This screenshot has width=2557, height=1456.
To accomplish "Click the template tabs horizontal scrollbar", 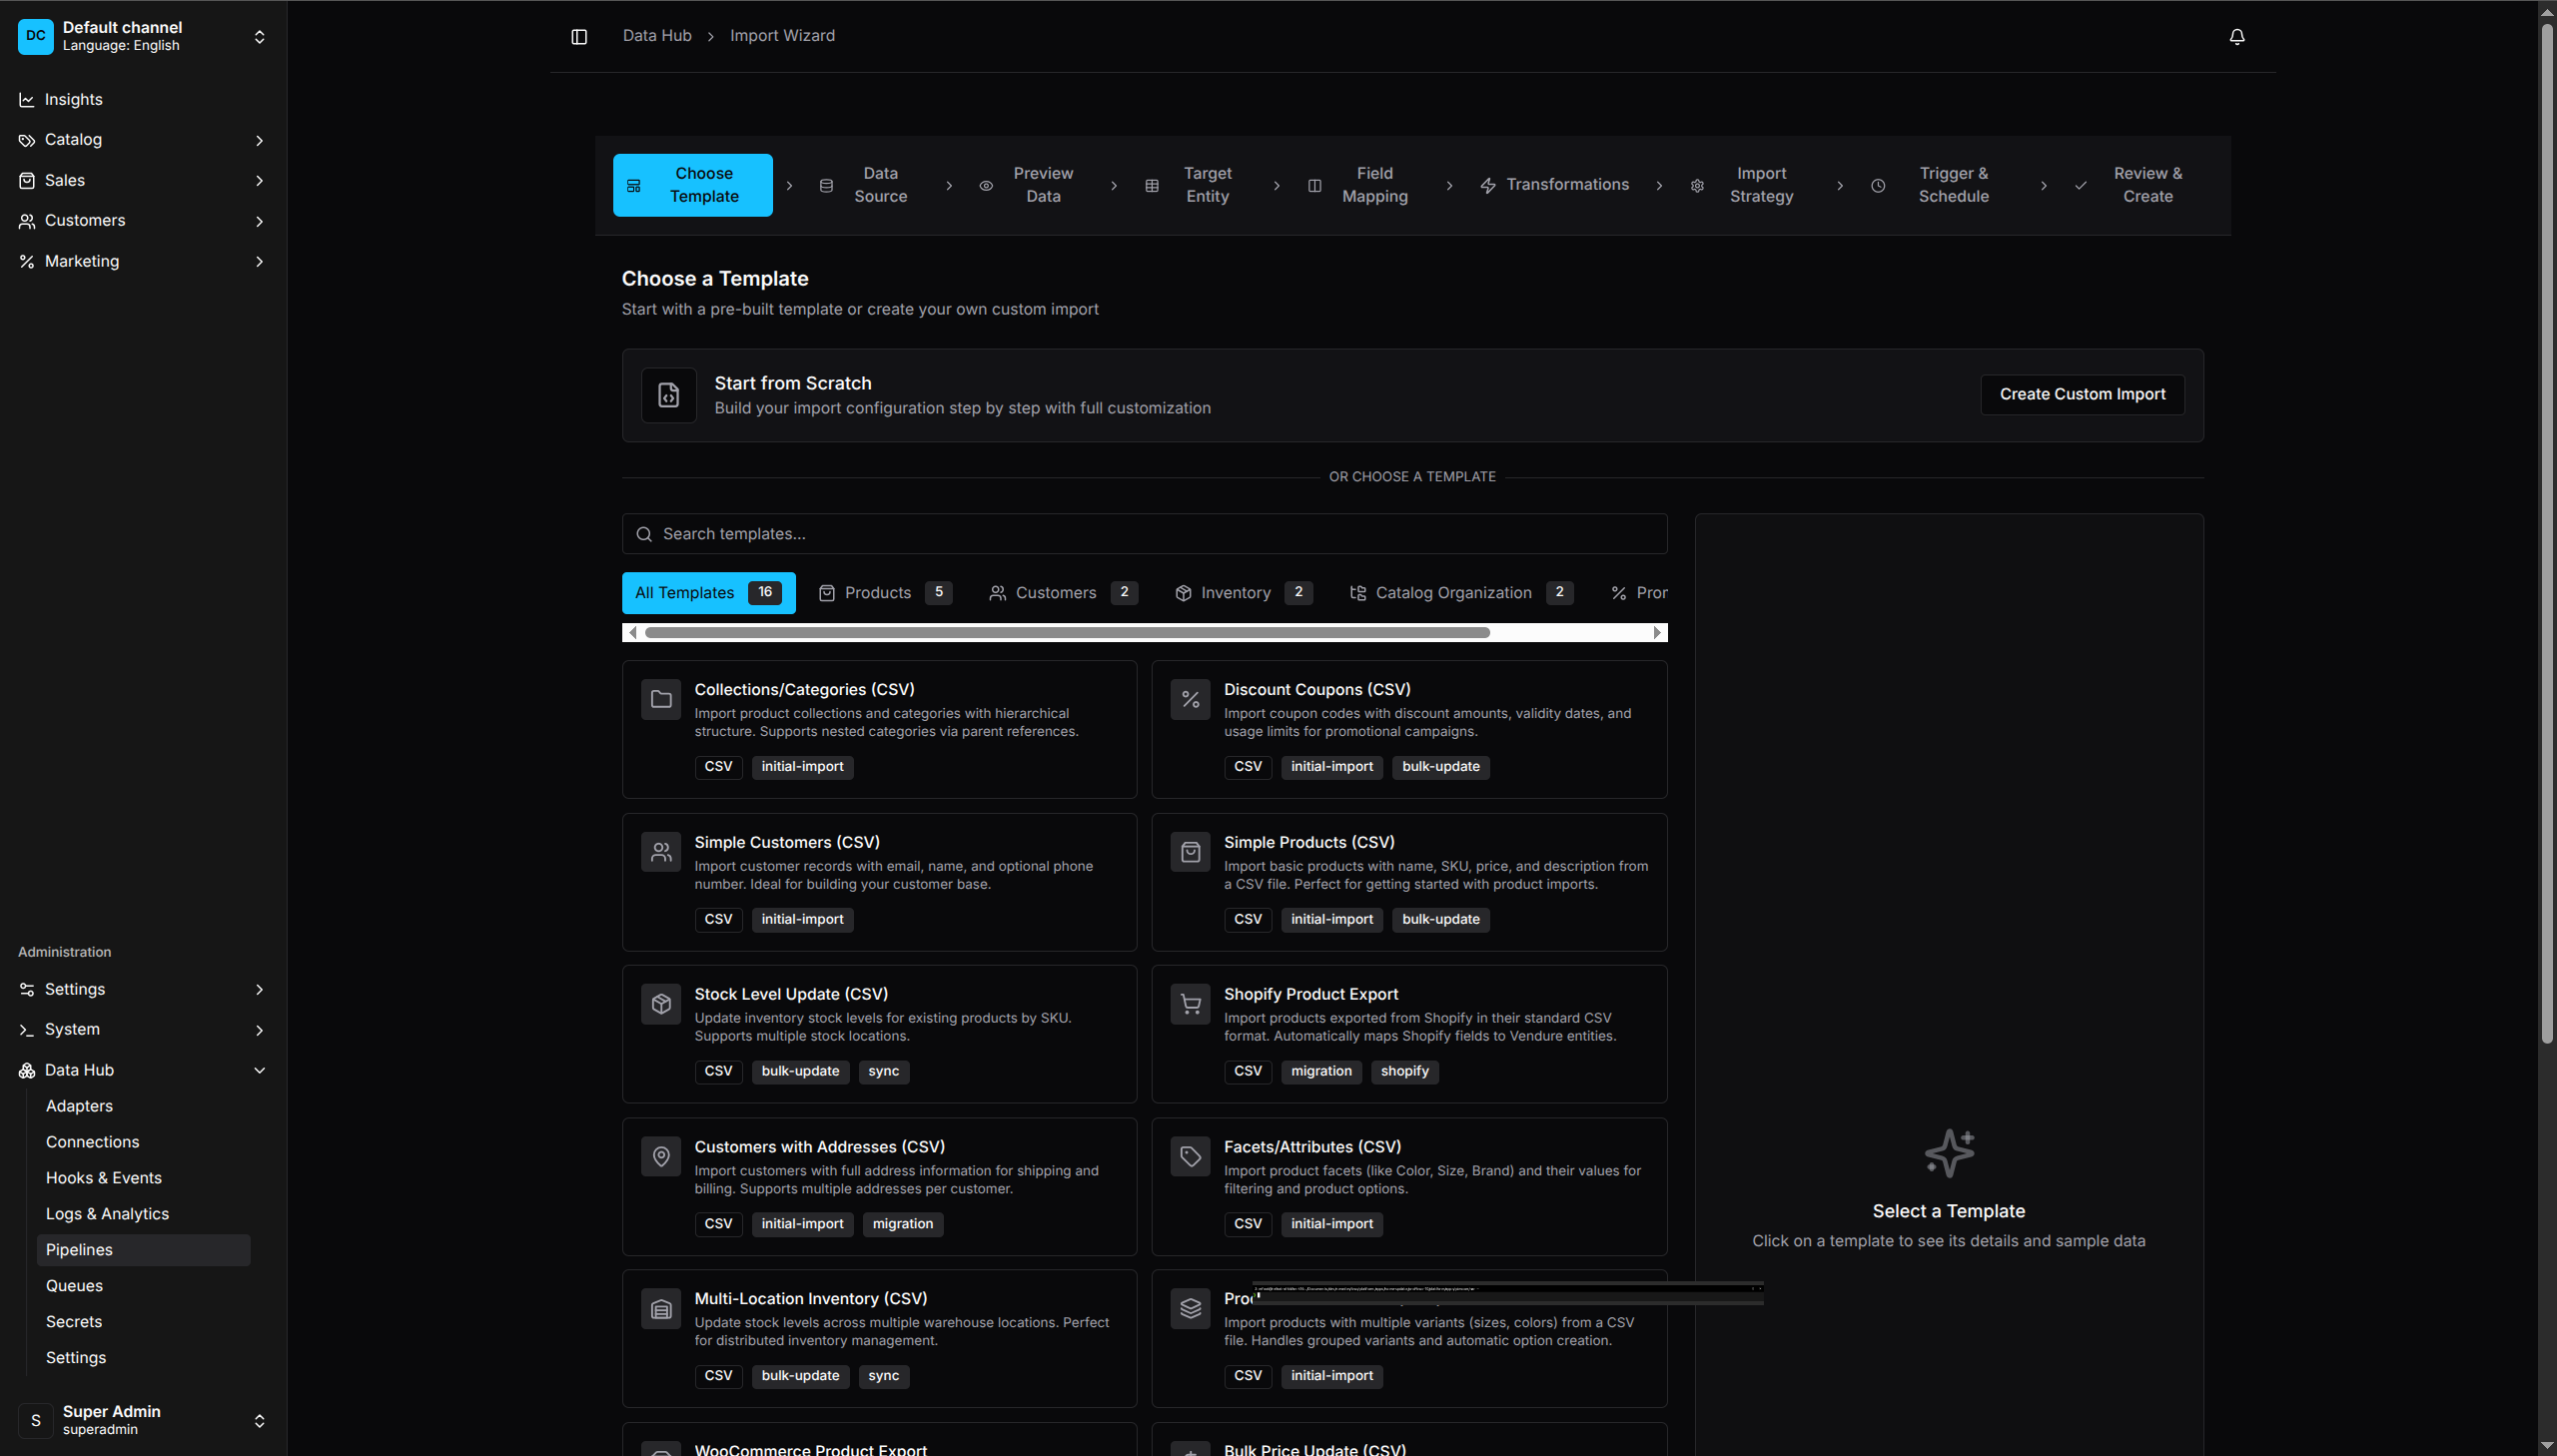I will [x=1066, y=632].
